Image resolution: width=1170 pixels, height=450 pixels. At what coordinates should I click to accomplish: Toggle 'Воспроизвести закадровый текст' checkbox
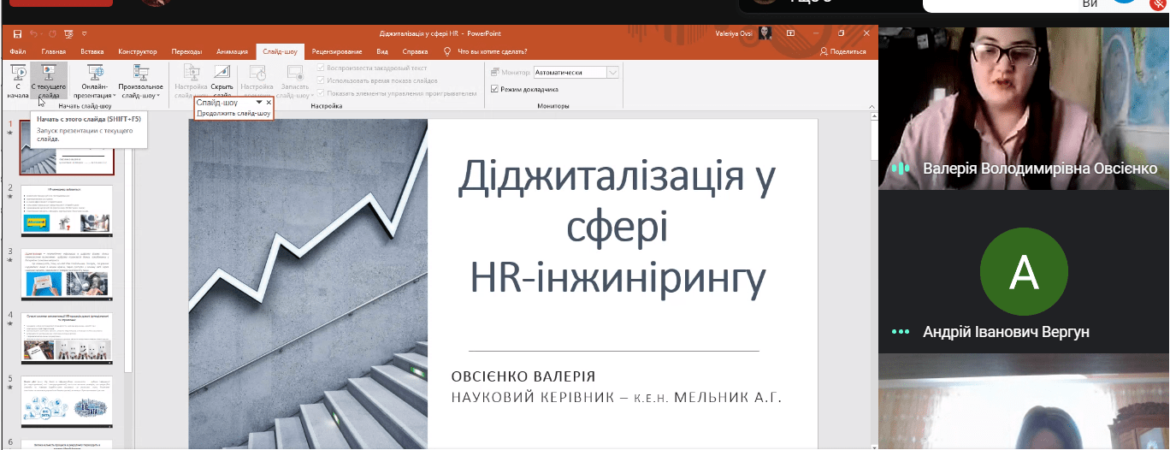pos(321,67)
